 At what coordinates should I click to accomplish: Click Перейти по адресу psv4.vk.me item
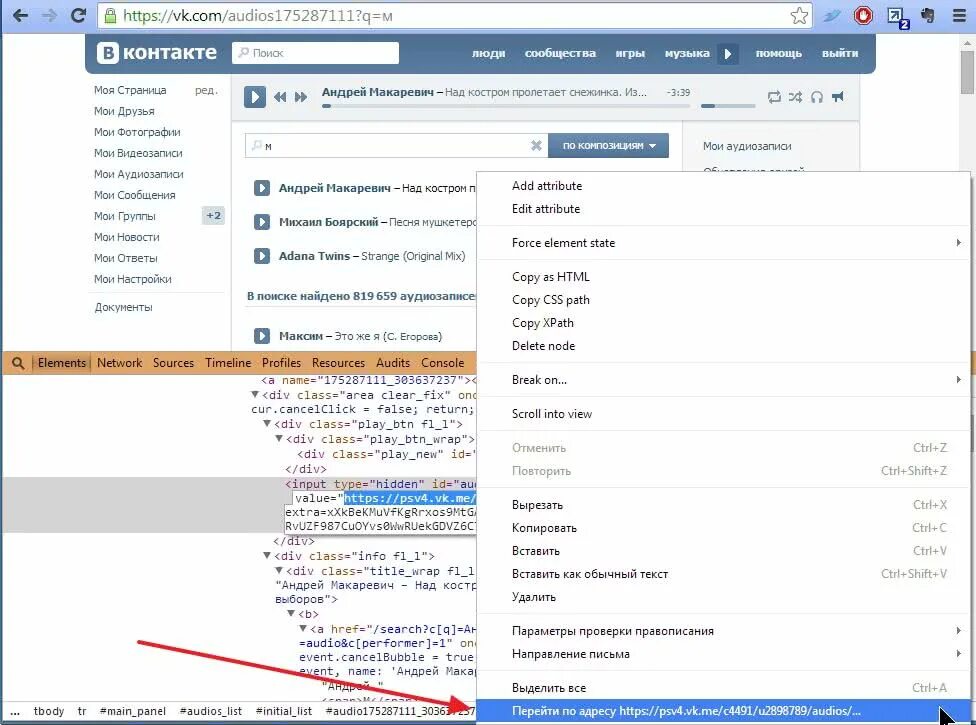723,711
